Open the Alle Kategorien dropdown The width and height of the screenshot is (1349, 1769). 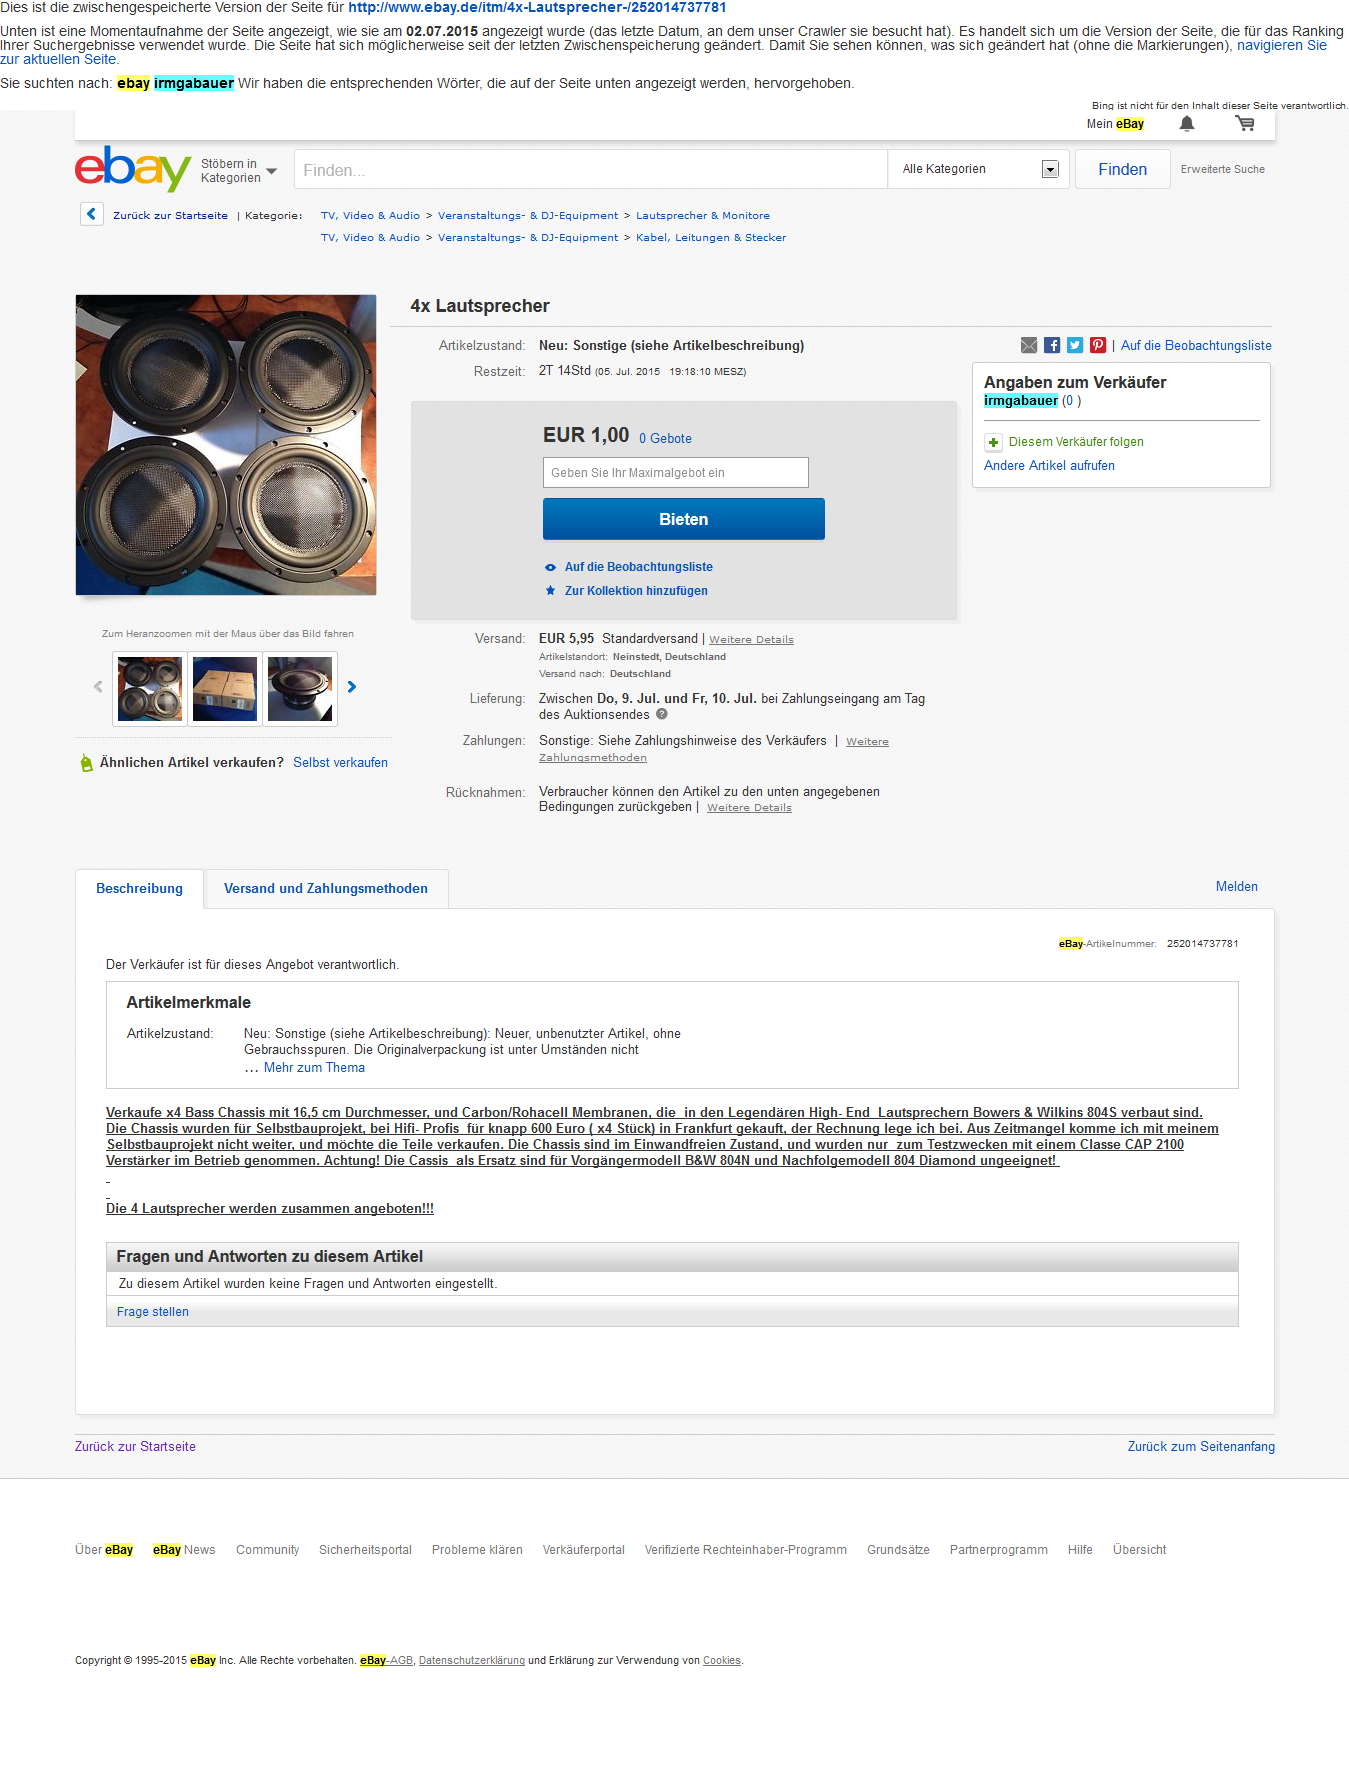coord(978,169)
